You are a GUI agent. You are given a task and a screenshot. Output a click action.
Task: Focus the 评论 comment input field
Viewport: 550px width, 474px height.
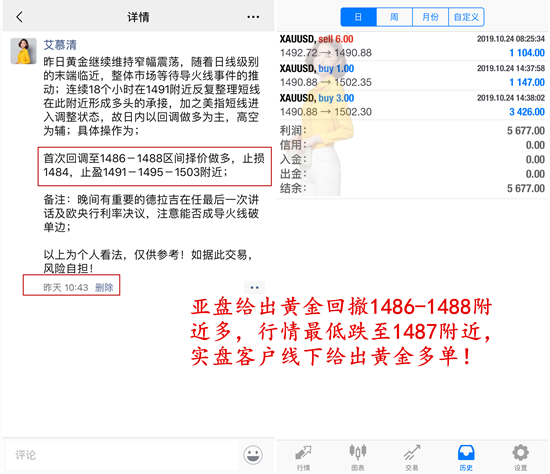(121, 455)
